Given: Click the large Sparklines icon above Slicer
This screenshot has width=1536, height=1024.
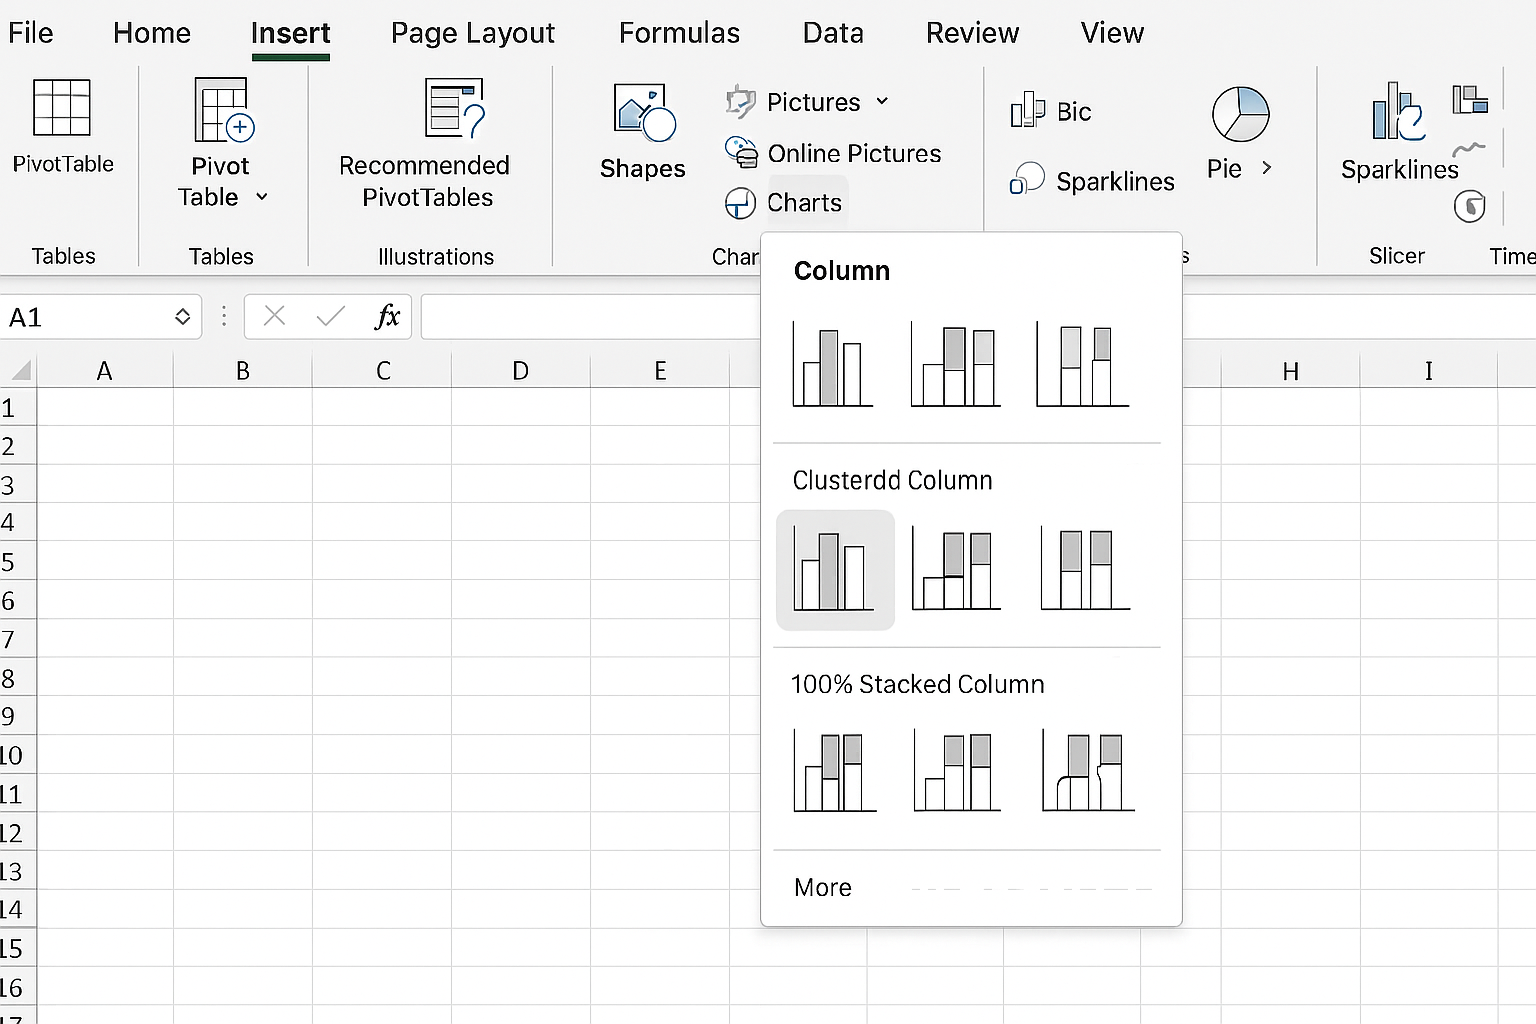Looking at the screenshot, I should coord(1397,112).
